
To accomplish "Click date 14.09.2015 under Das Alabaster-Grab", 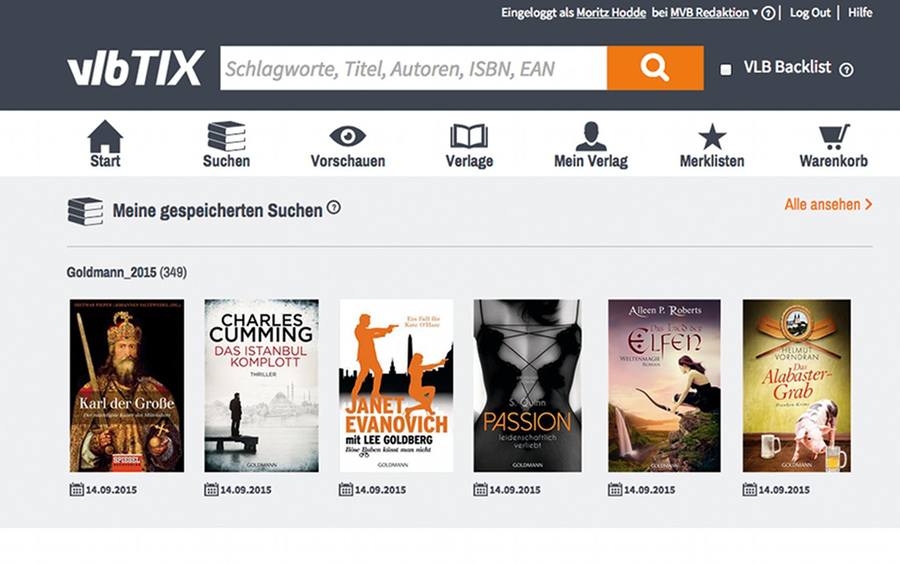I will click(784, 490).
